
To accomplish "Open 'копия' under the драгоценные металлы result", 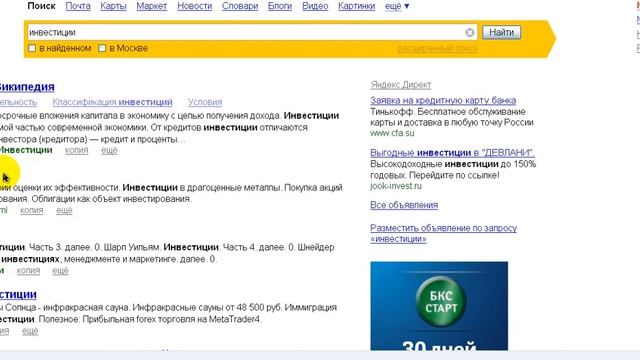I will (31, 210).
